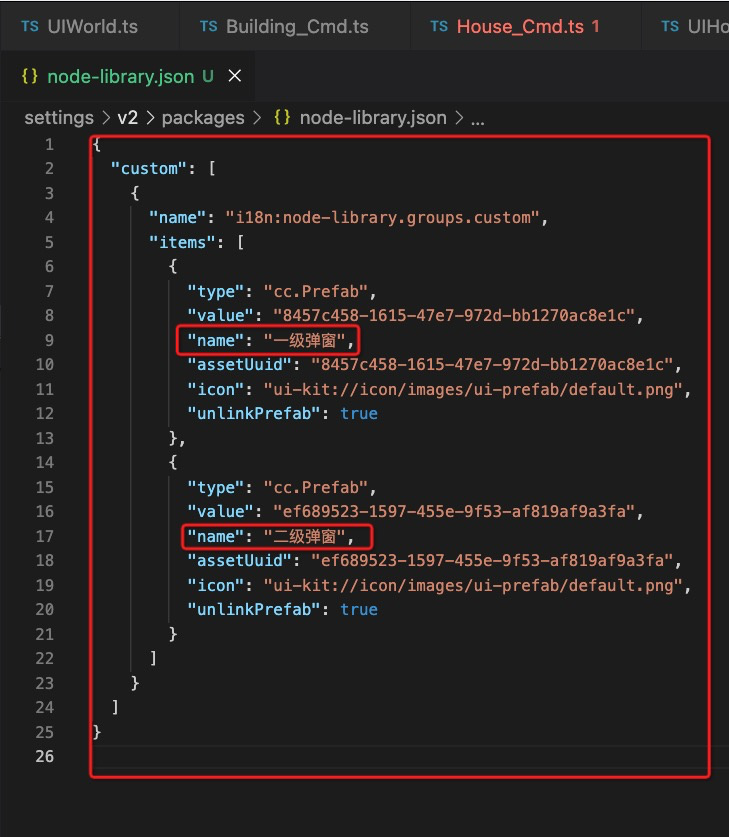
Task: Open the settings breadcrumb folder
Action: point(59,117)
